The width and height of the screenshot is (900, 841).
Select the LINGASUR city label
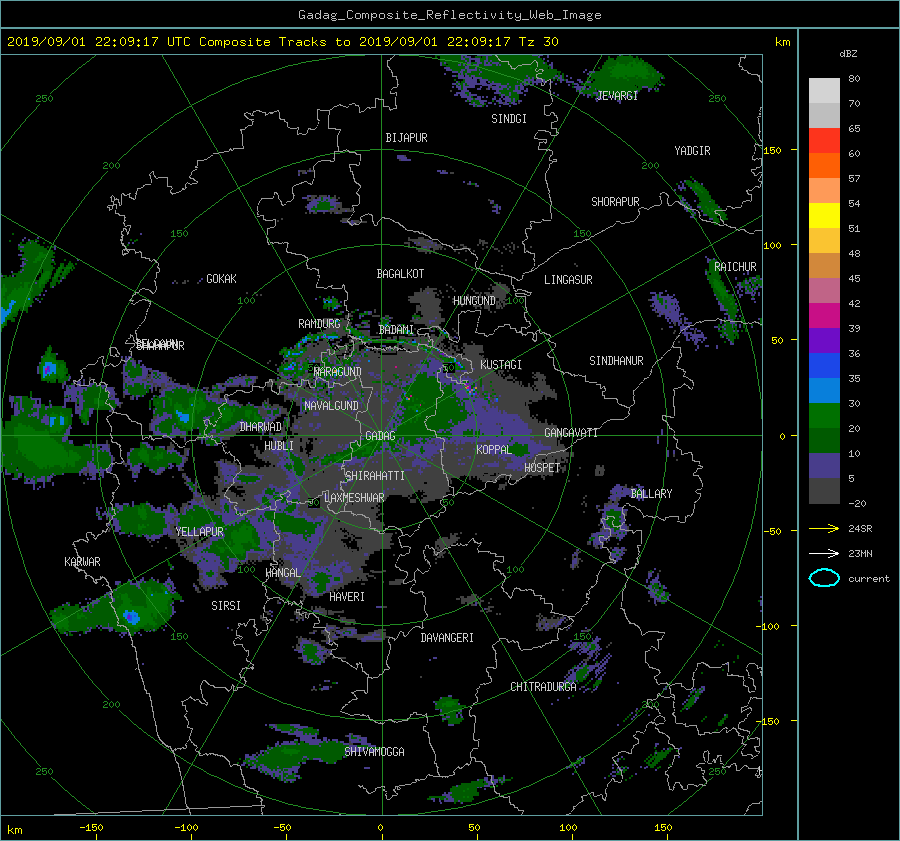(568, 280)
